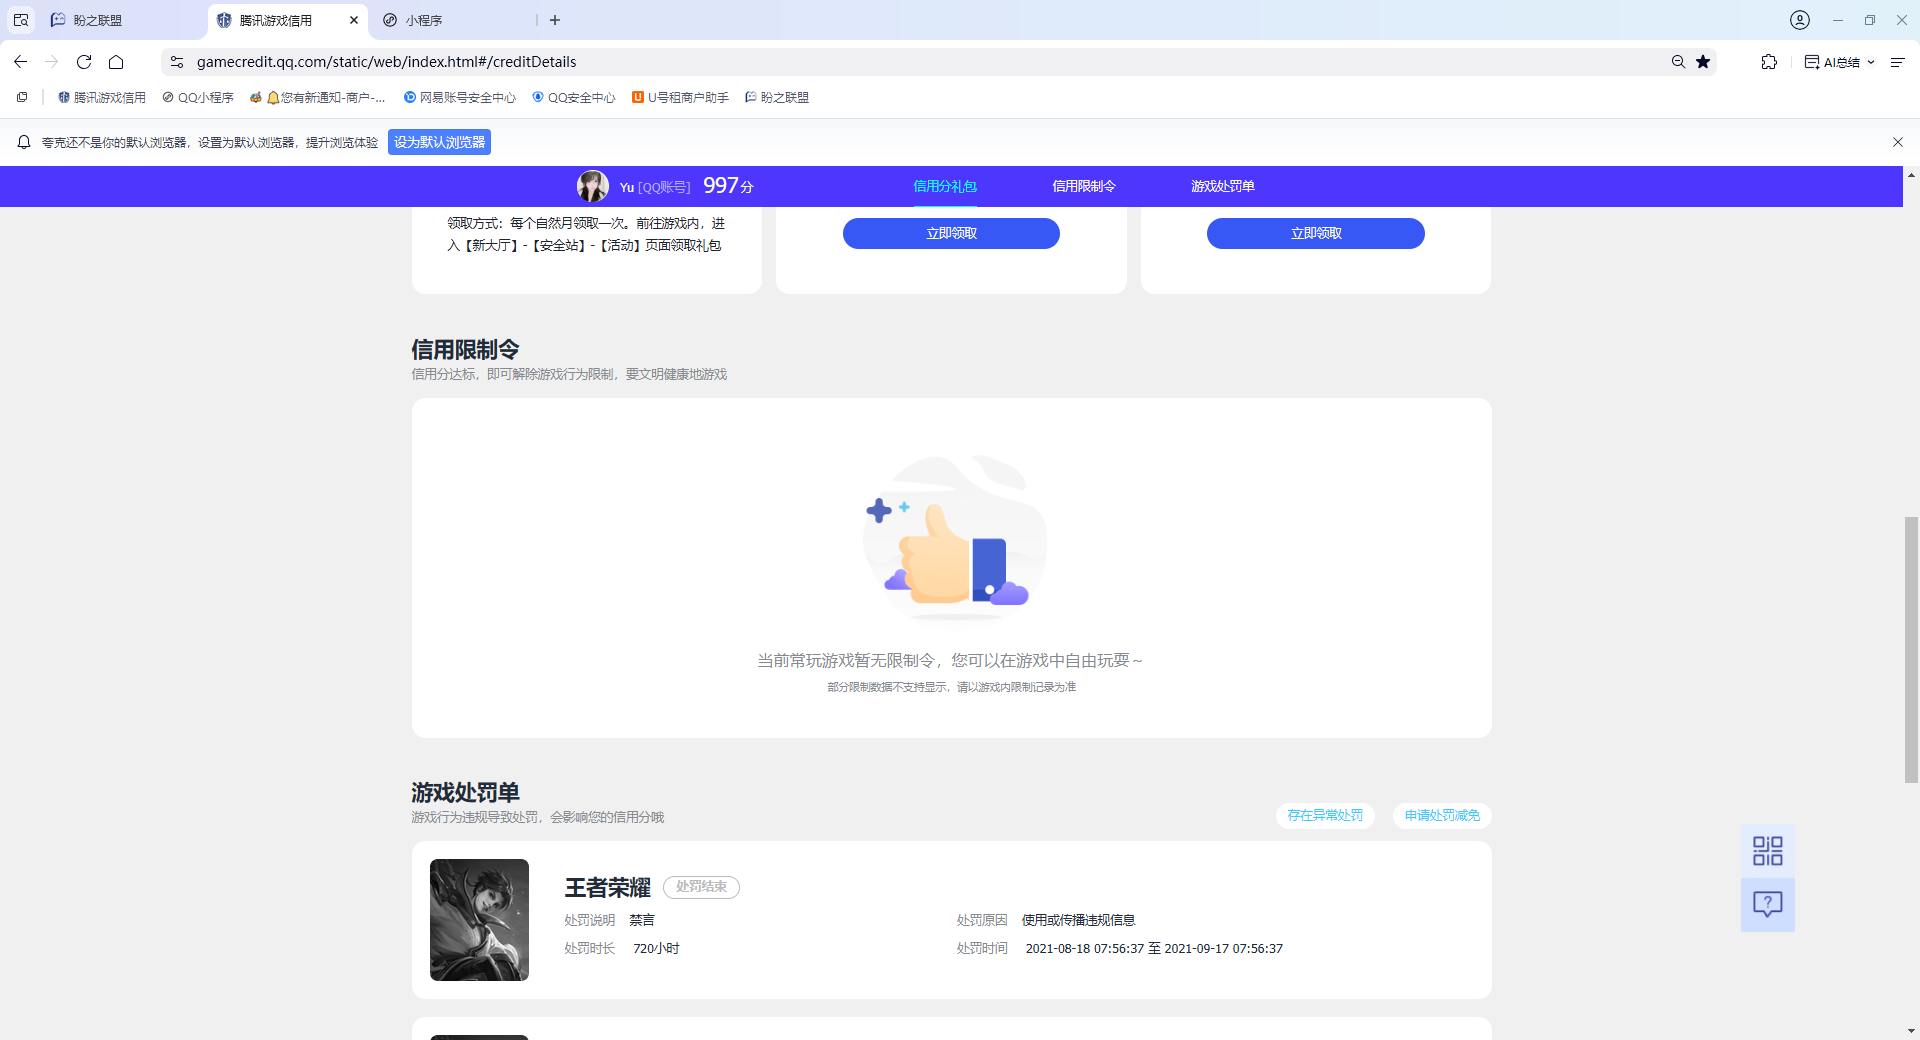Image resolution: width=1920 pixels, height=1040 pixels.
Task: Go back to the previous page
Action: [x=20, y=62]
